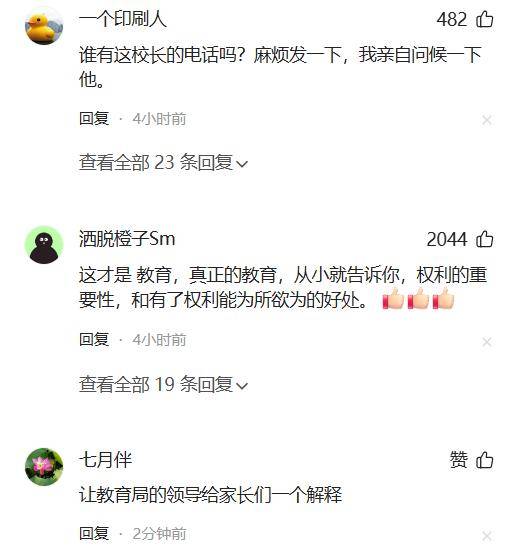527x559 pixels.
Task: Click the chevron beside 23 条回复
Action: 242,164
